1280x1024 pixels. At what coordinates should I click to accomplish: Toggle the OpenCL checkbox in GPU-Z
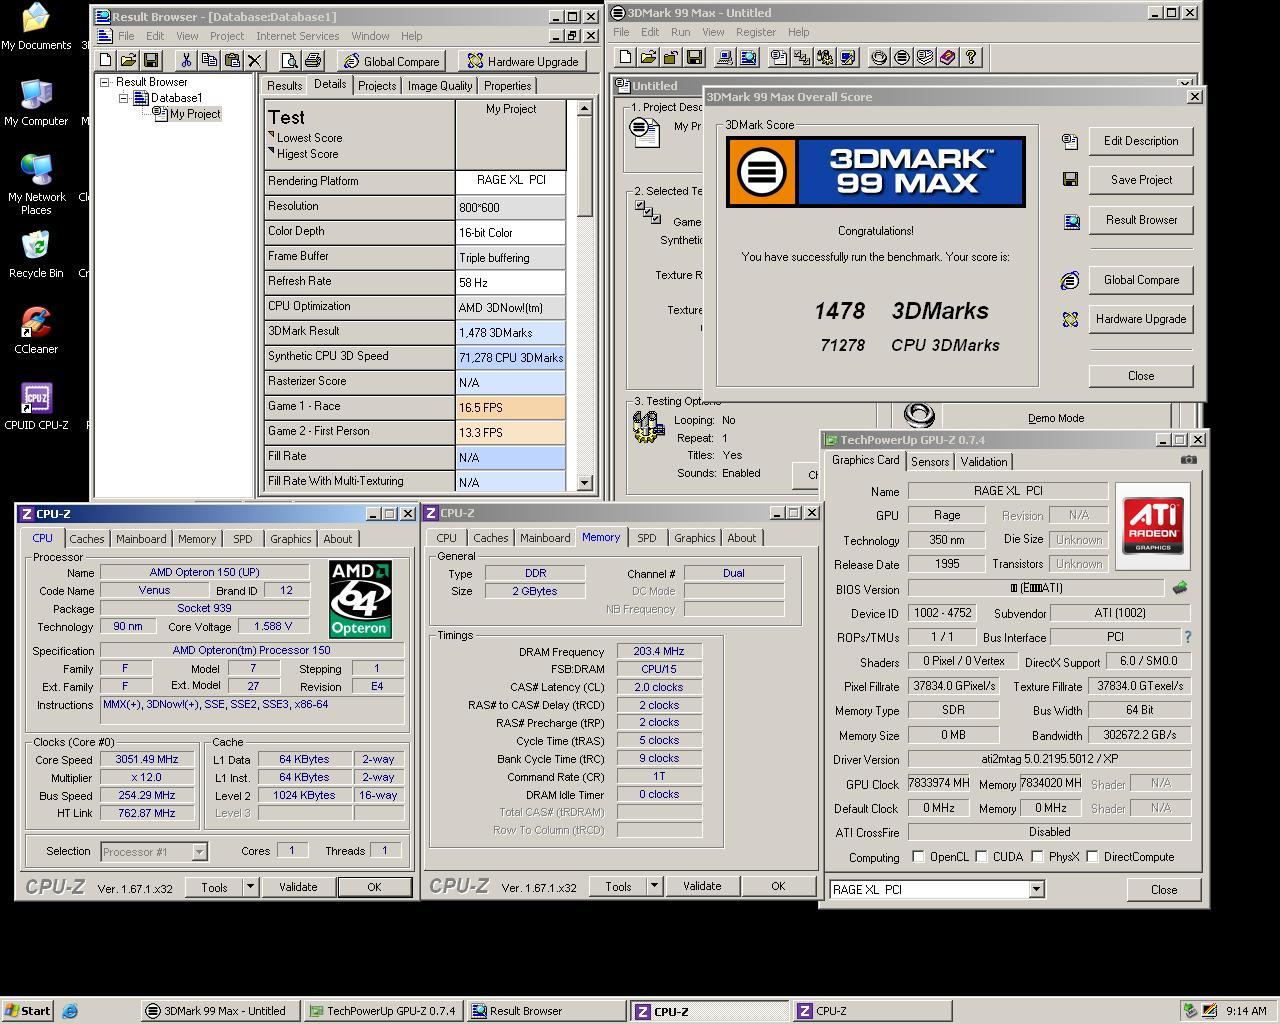(918, 857)
